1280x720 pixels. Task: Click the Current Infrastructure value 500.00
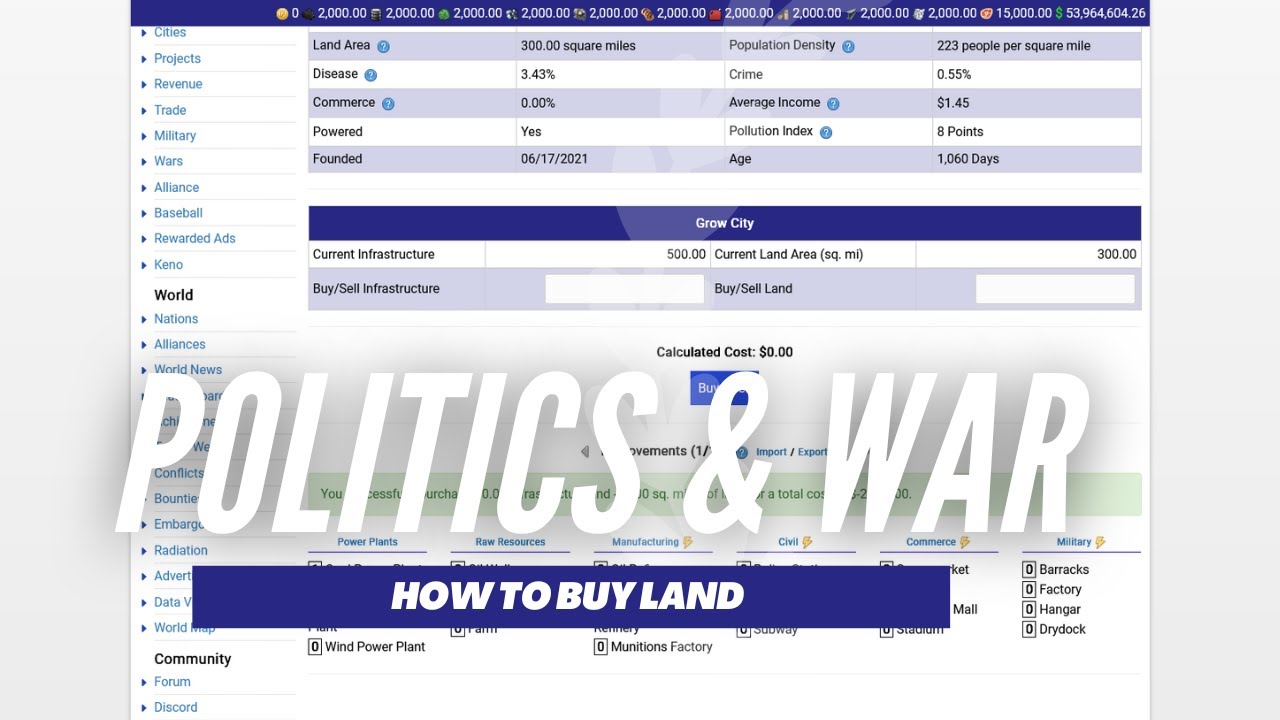687,254
